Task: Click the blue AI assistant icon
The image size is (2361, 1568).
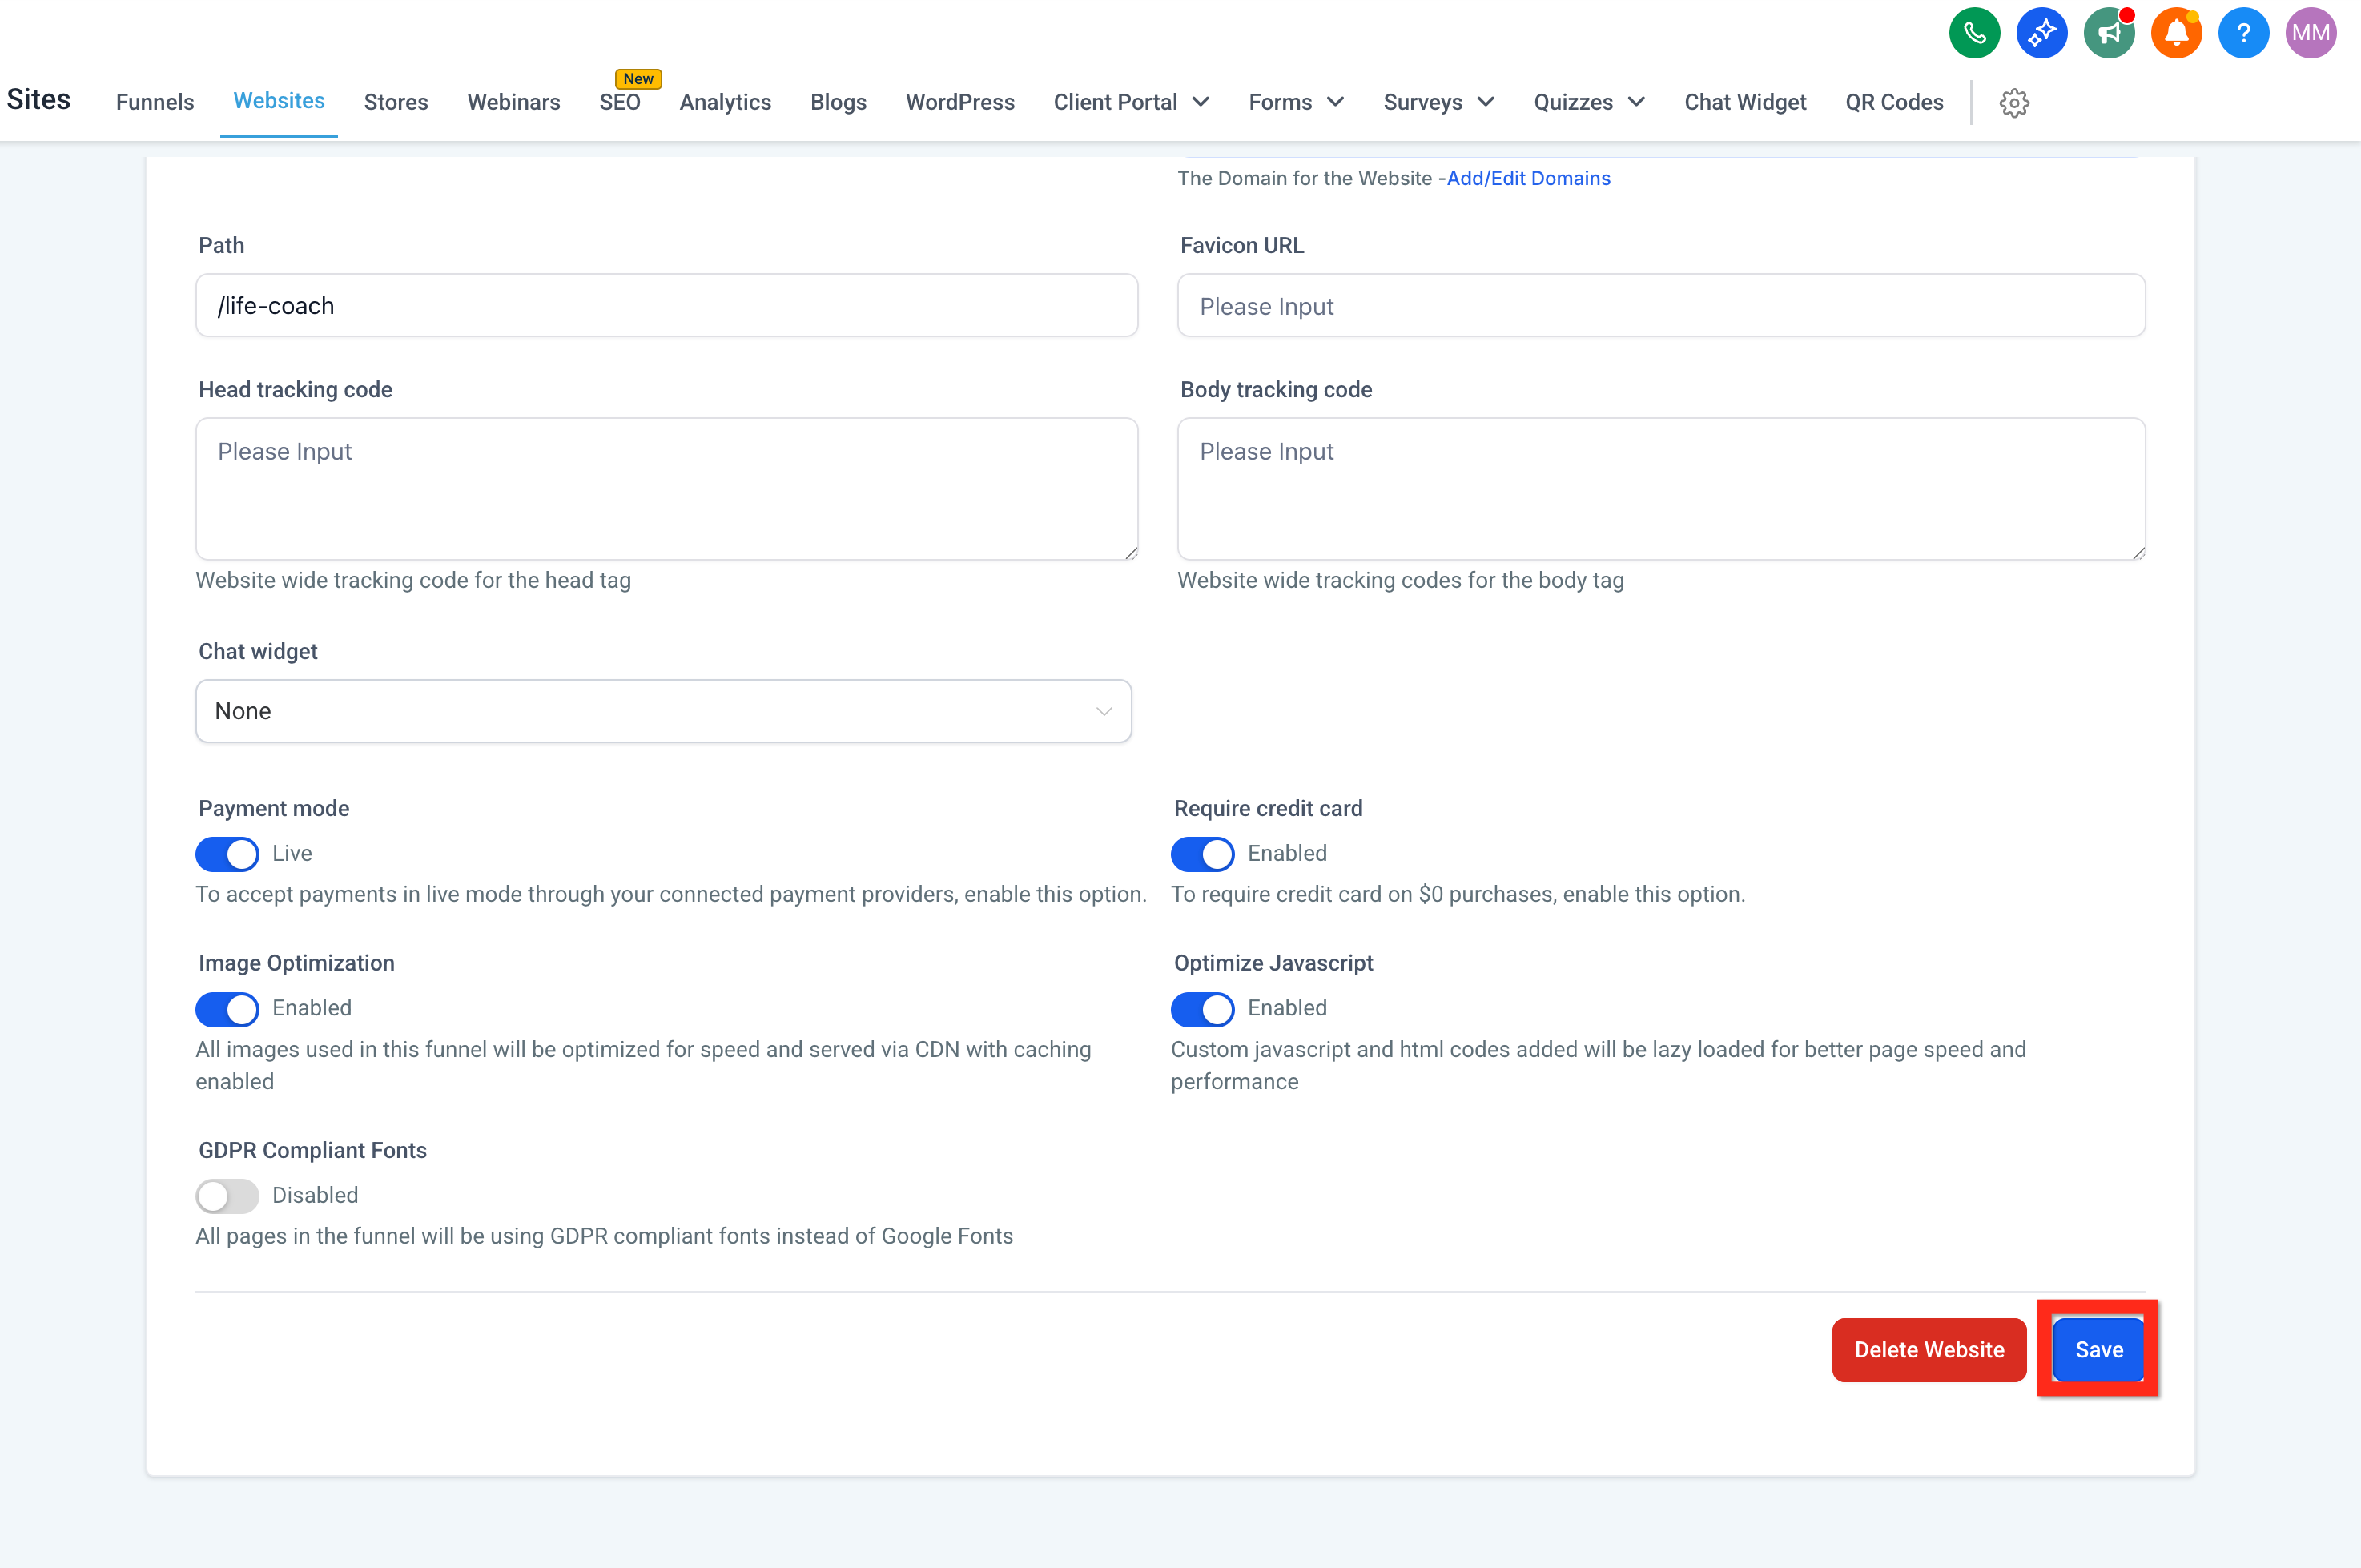Action: [2042, 32]
